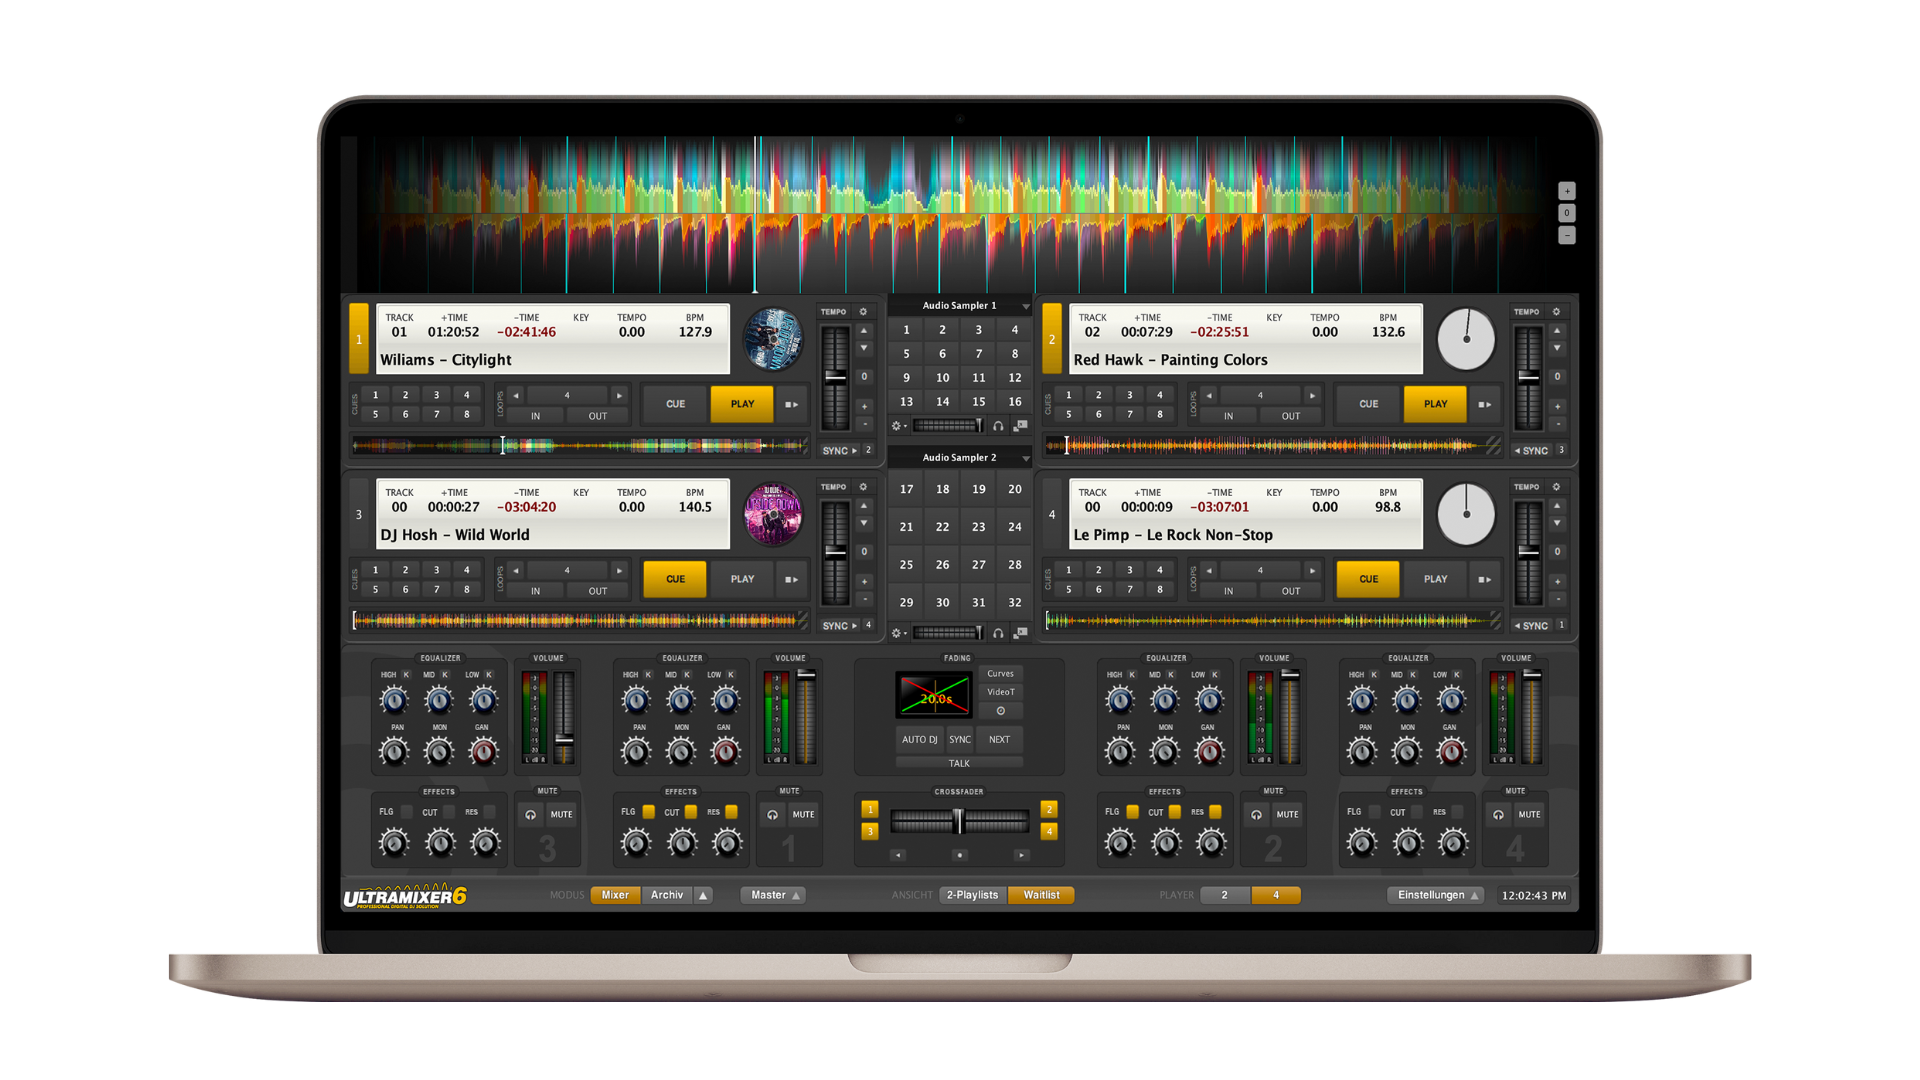Viewport: 1920px width, 1080px height.
Task: Click center reset dot below the crossfader
Action: coord(959,855)
